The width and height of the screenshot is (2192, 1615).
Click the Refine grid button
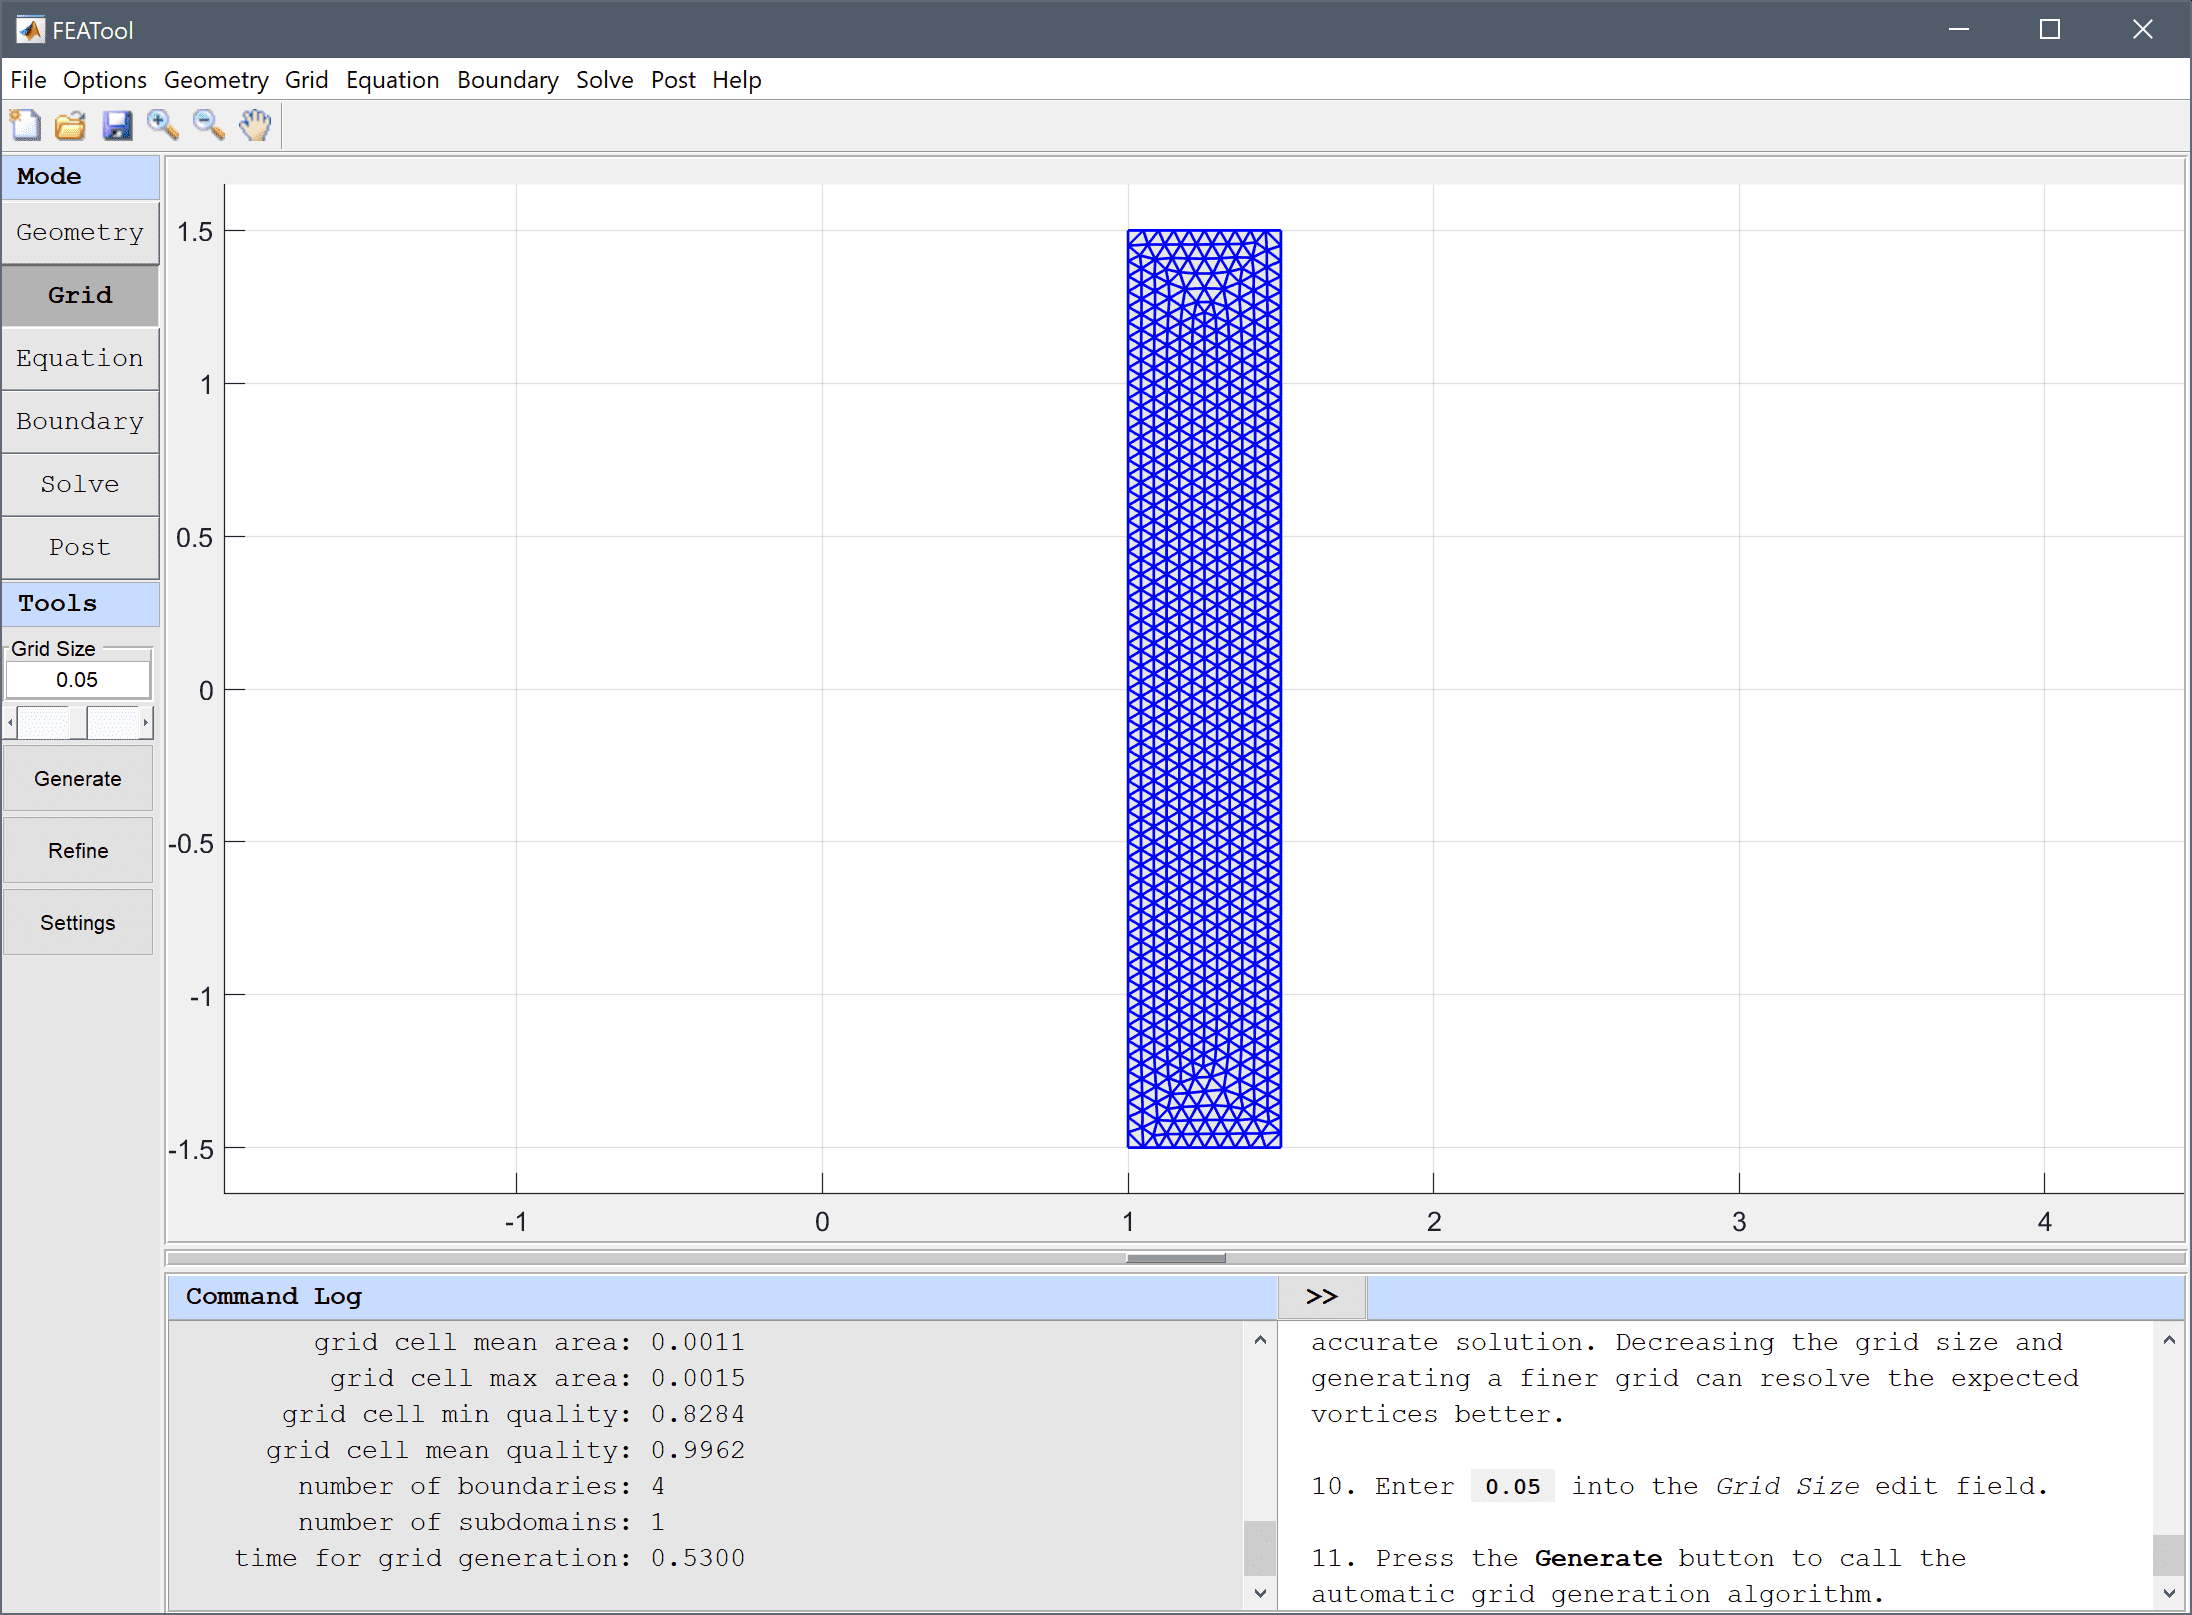point(78,851)
